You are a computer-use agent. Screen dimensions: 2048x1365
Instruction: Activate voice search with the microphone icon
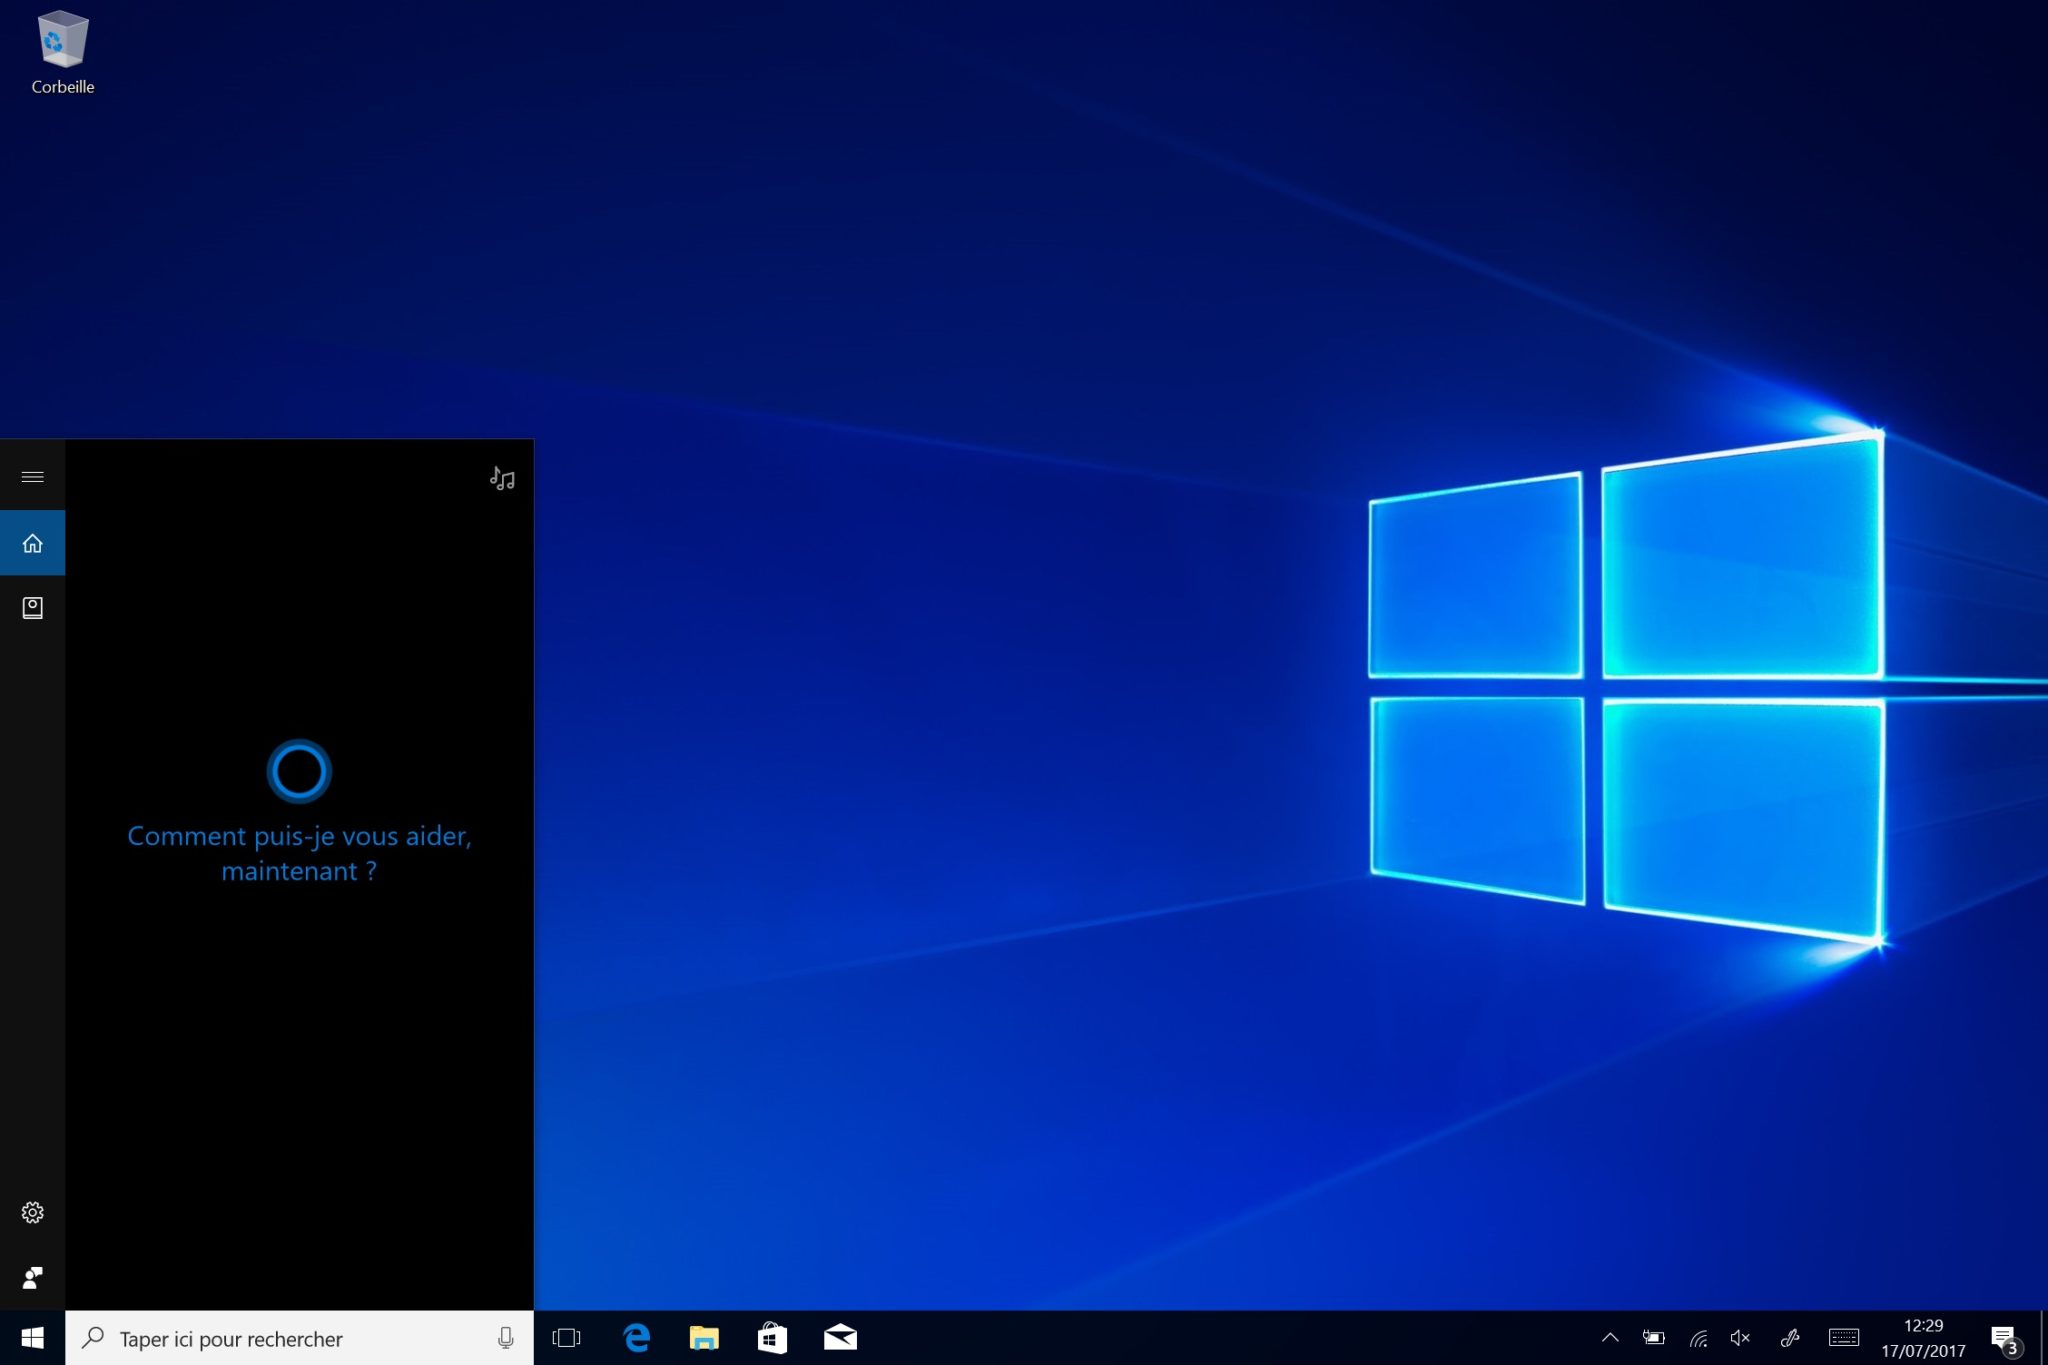click(x=505, y=1337)
